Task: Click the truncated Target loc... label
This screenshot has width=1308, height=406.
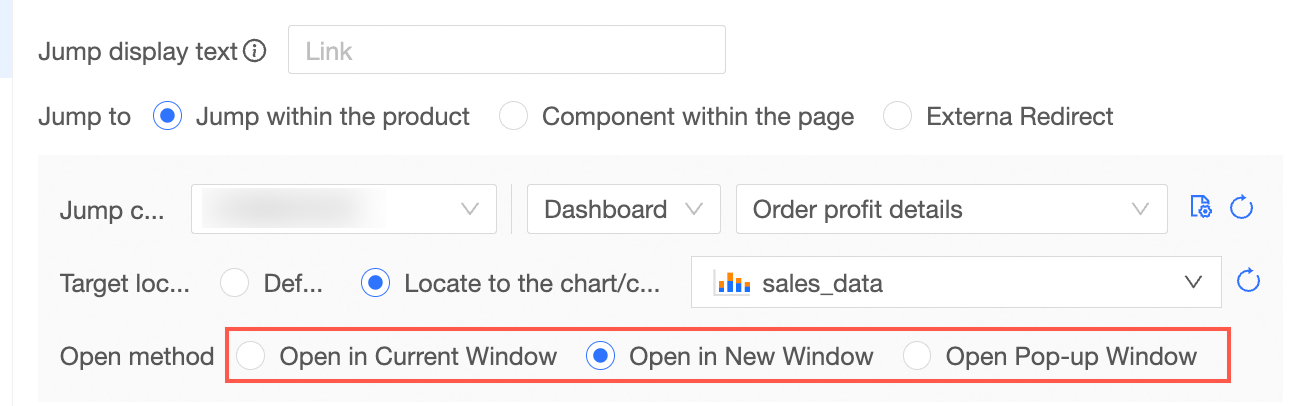Action: tap(125, 283)
